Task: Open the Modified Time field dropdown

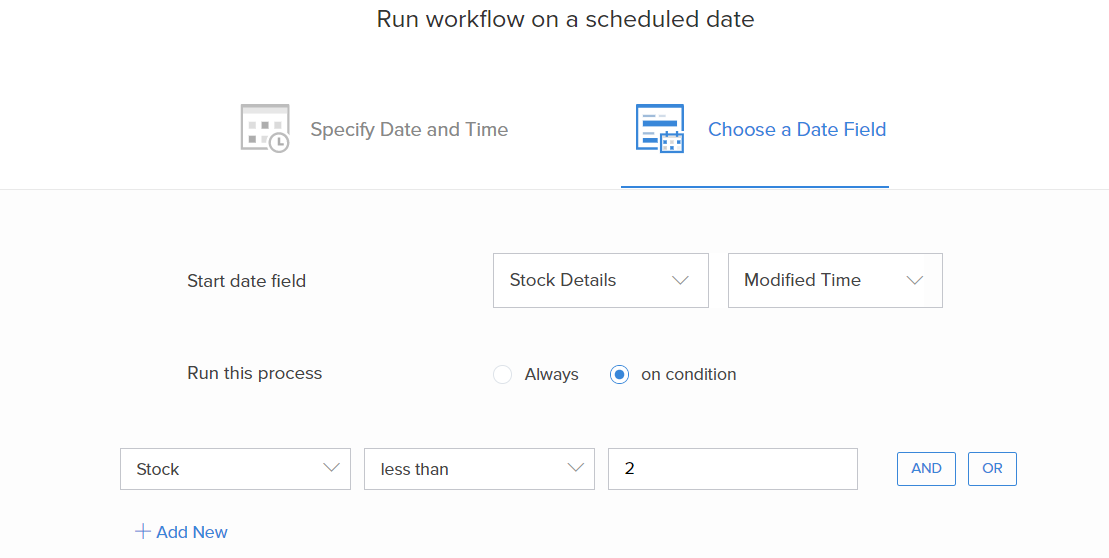Action: (835, 281)
